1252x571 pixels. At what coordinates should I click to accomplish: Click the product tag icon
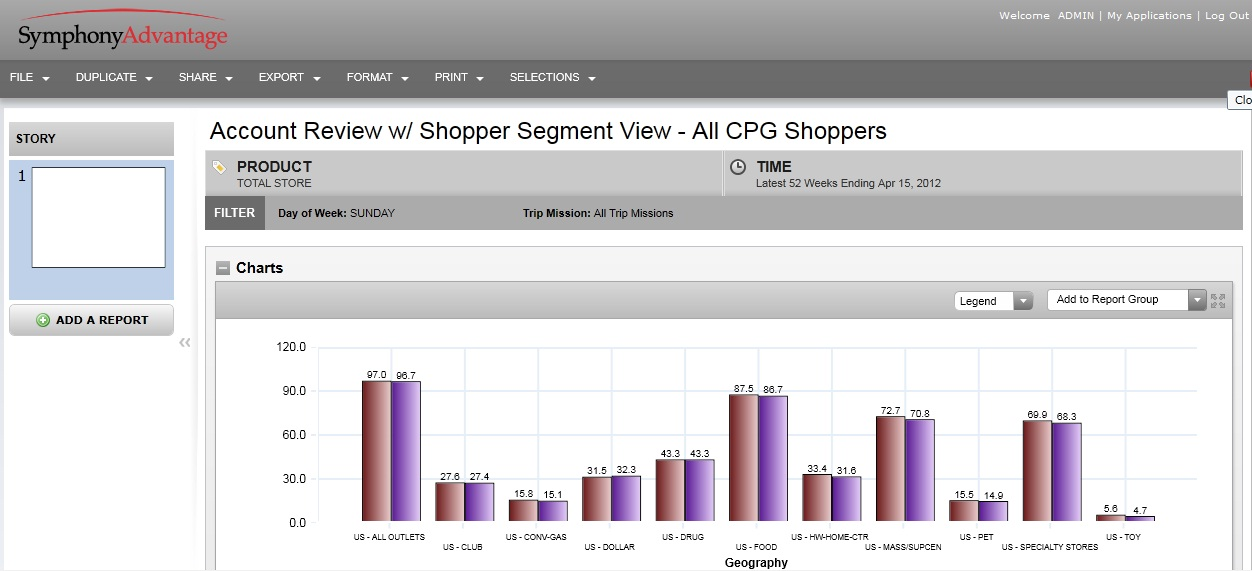219,168
